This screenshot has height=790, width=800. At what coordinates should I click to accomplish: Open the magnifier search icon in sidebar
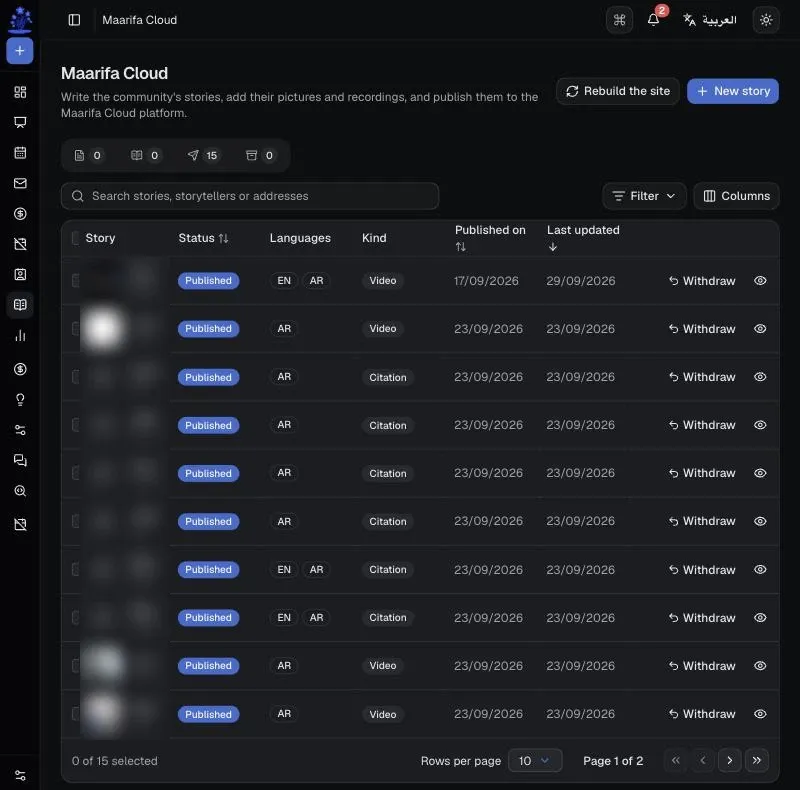point(20,491)
